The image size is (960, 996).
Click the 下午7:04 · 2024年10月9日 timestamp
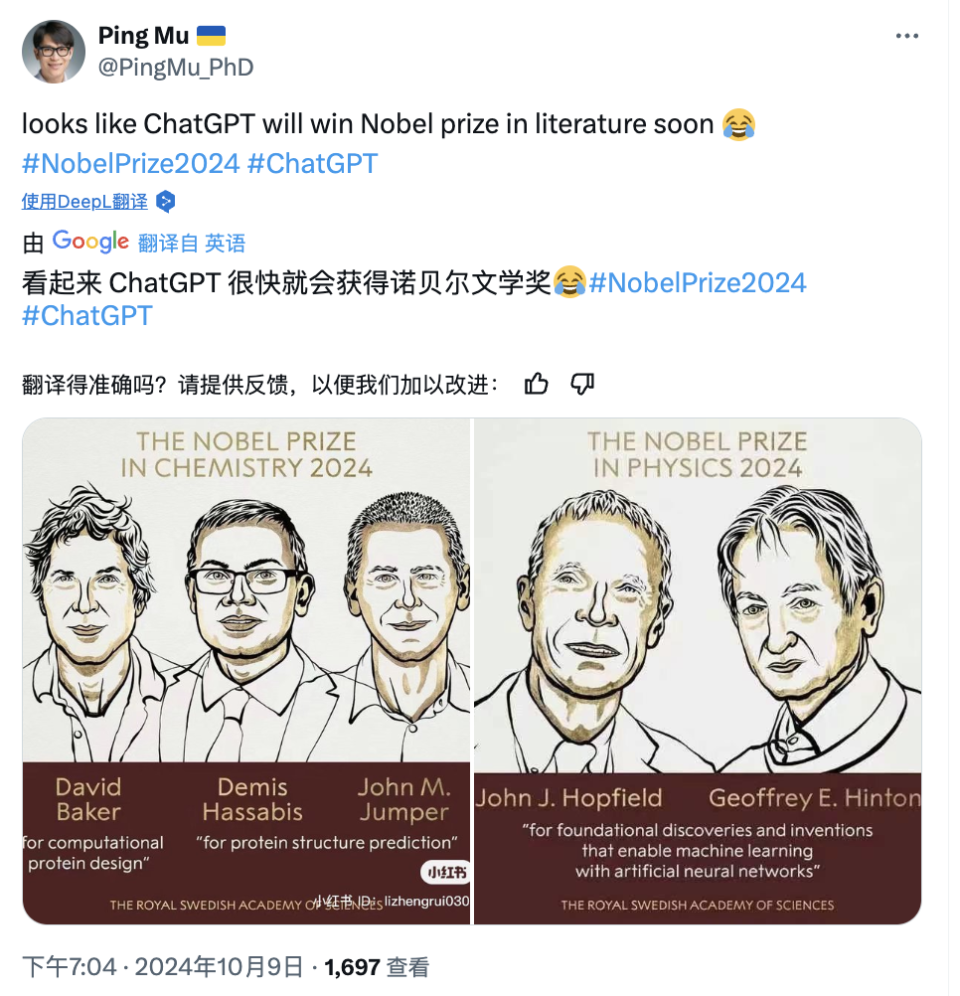point(163,967)
